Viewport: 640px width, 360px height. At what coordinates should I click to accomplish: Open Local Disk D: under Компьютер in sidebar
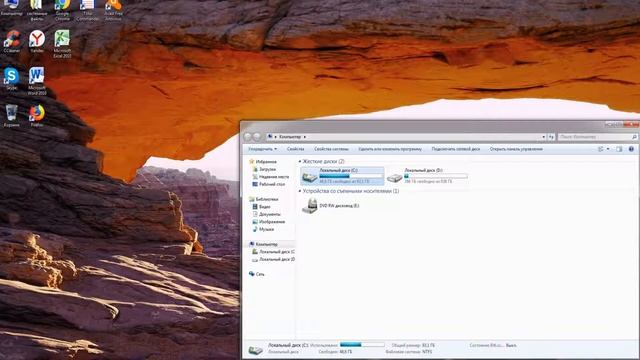273,259
